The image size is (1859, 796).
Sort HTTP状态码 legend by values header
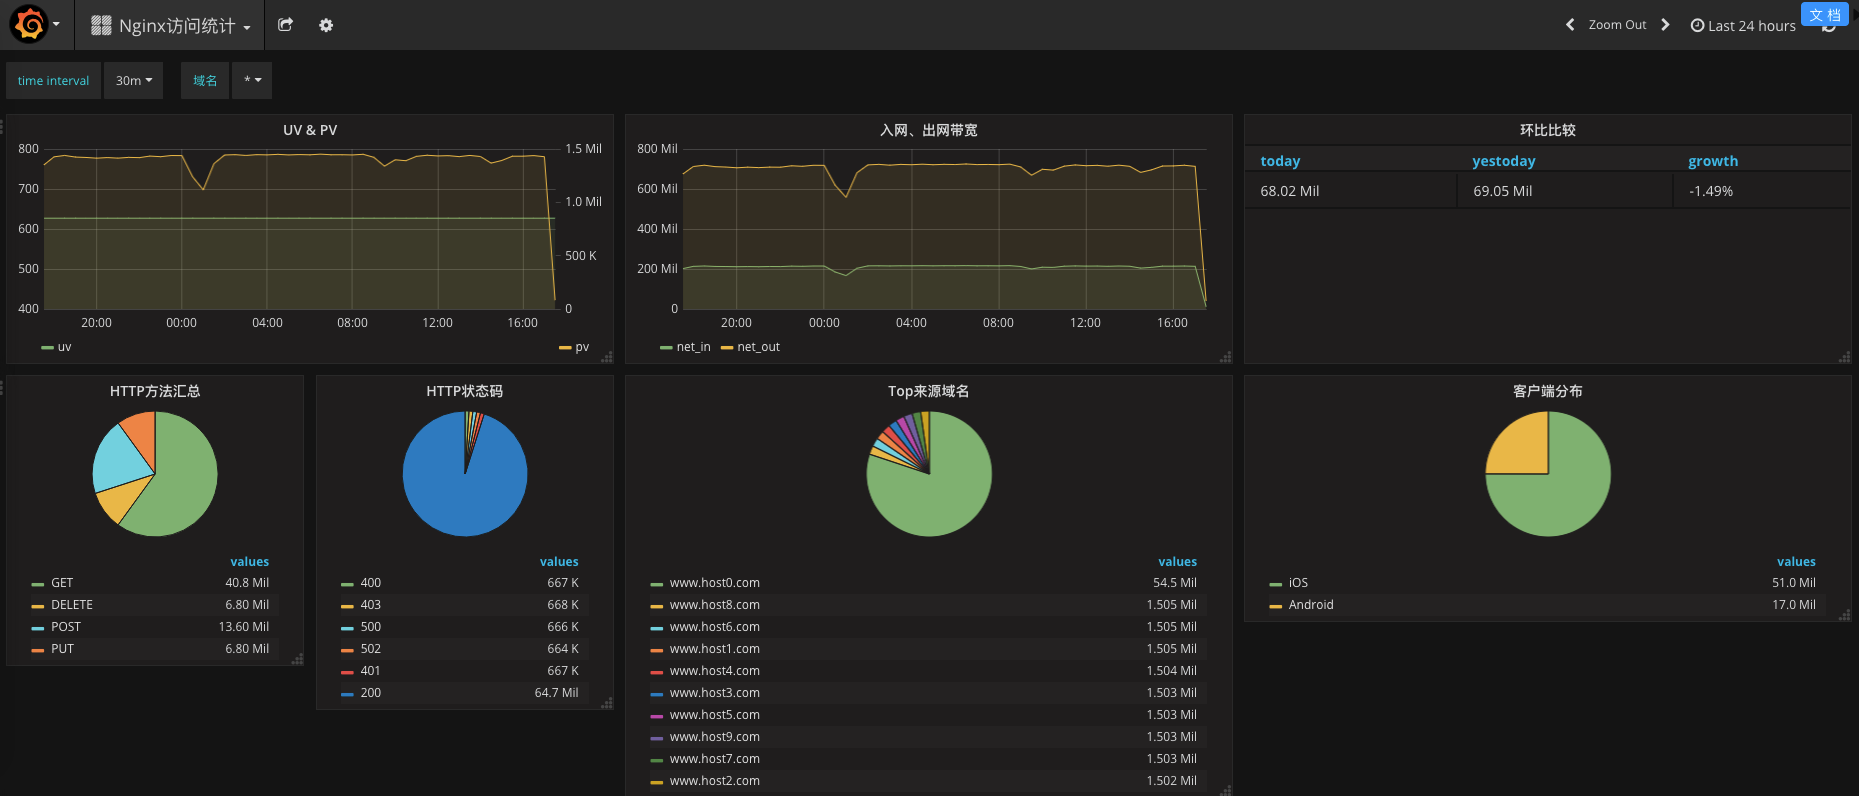pyautogui.click(x=559, y=562)
